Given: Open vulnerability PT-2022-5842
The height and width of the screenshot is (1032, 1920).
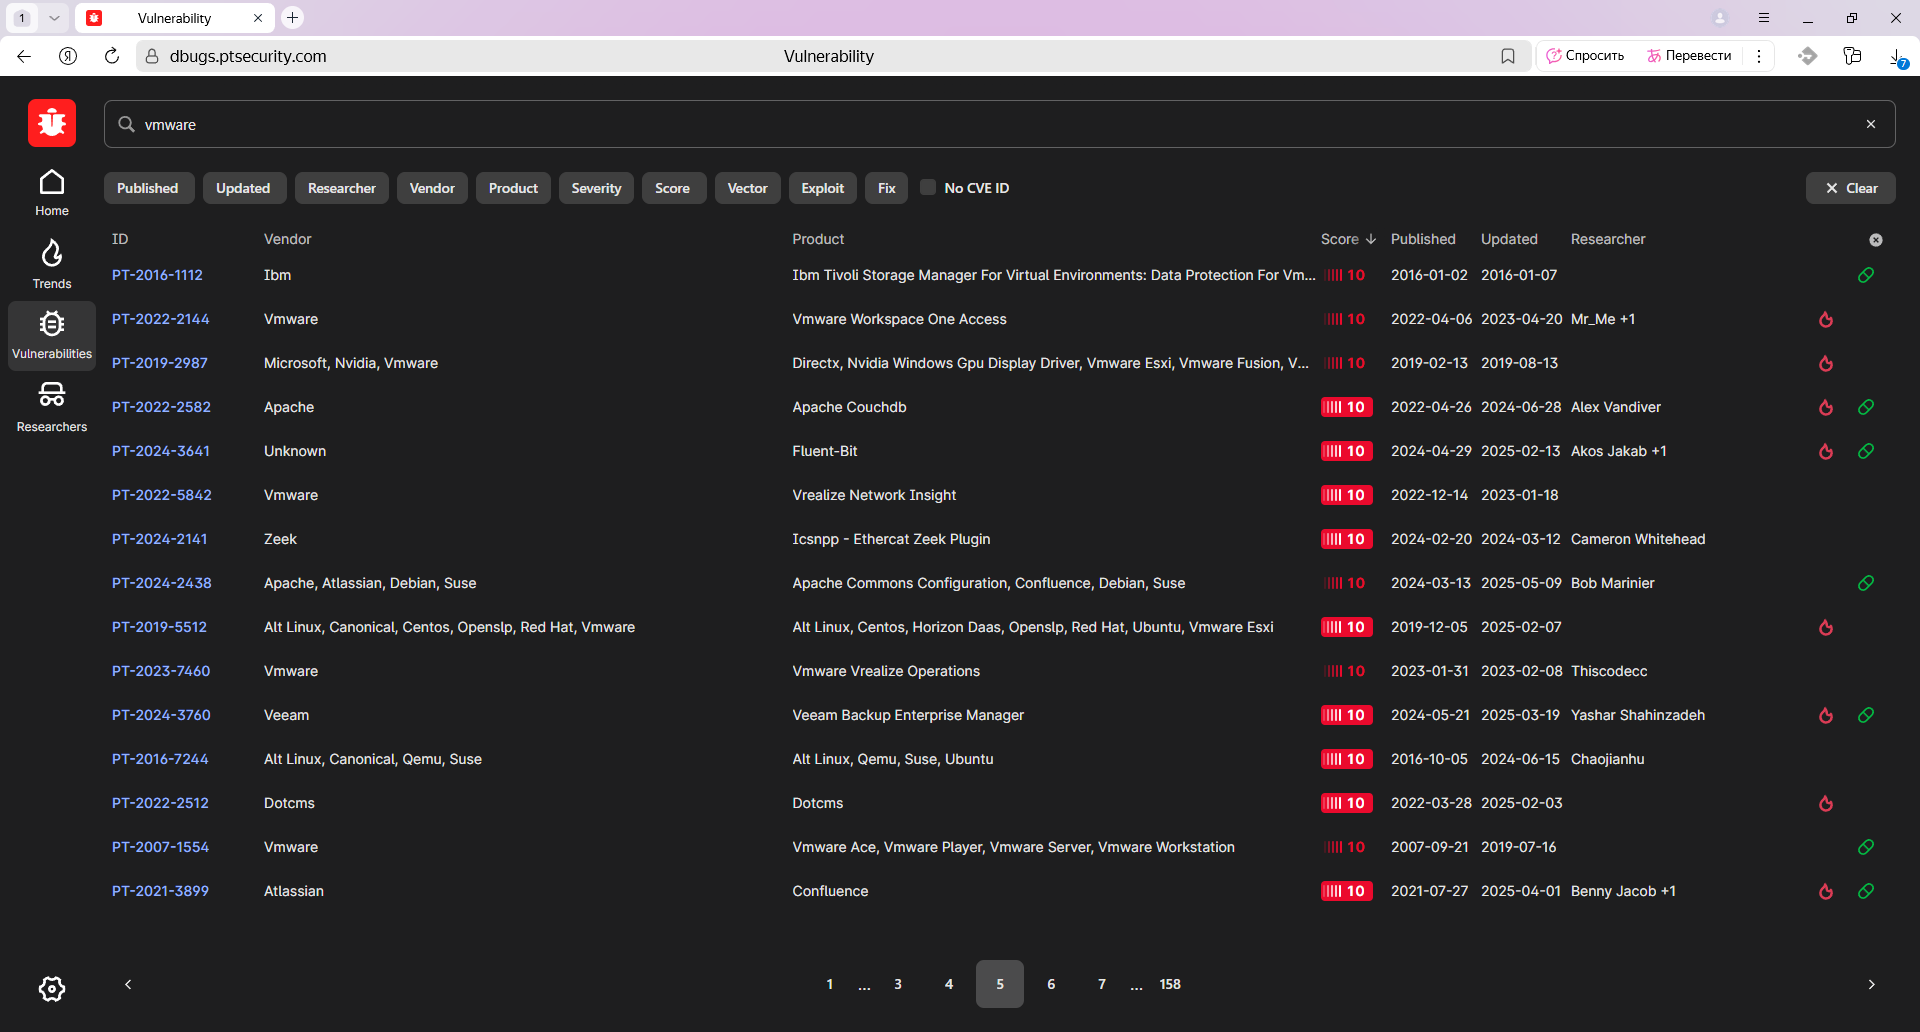Looking at the screenshot, I should click(161, 495).
